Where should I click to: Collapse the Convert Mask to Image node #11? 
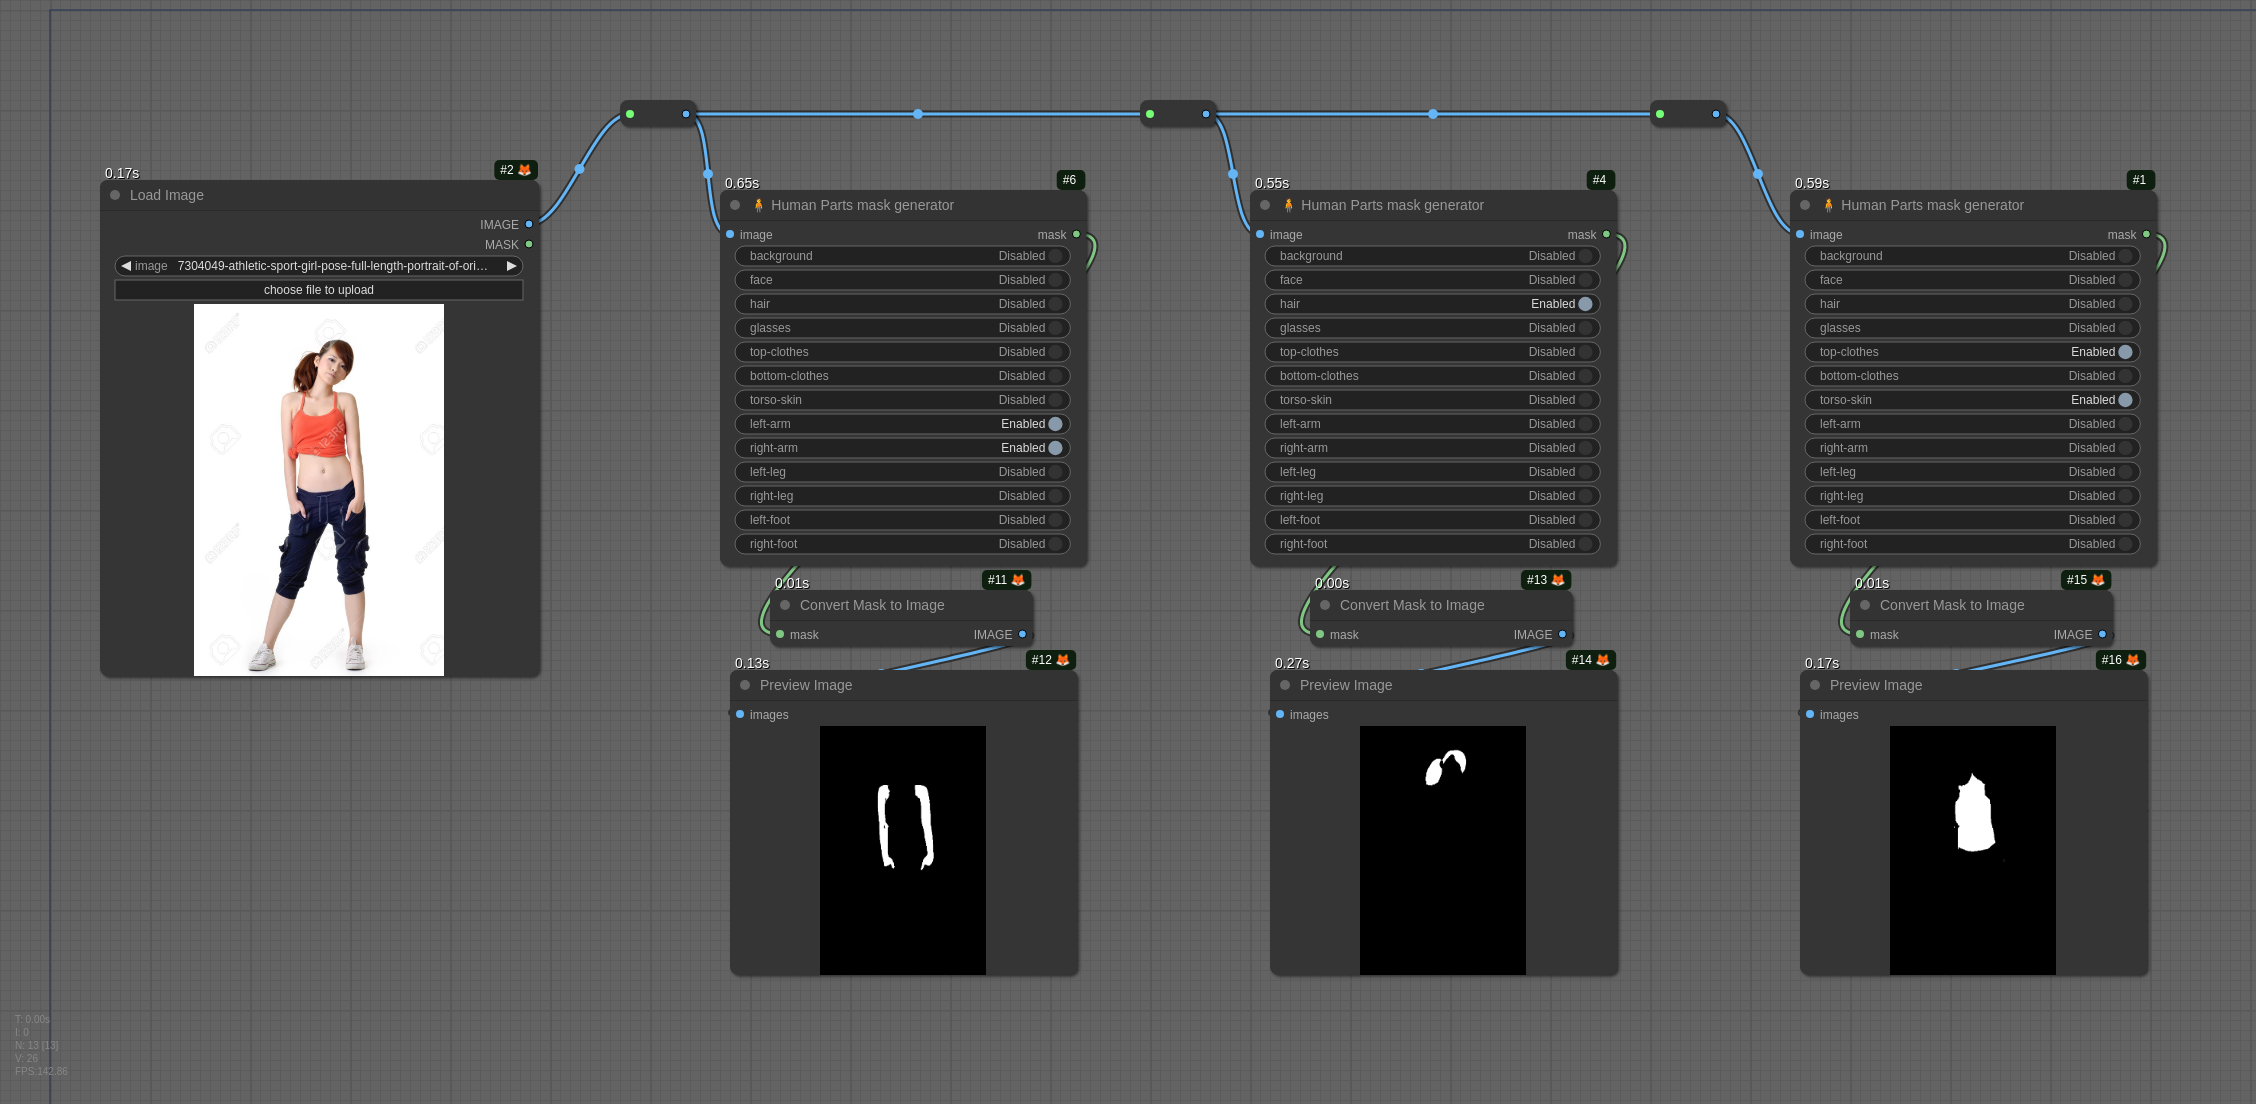point(785,605)
